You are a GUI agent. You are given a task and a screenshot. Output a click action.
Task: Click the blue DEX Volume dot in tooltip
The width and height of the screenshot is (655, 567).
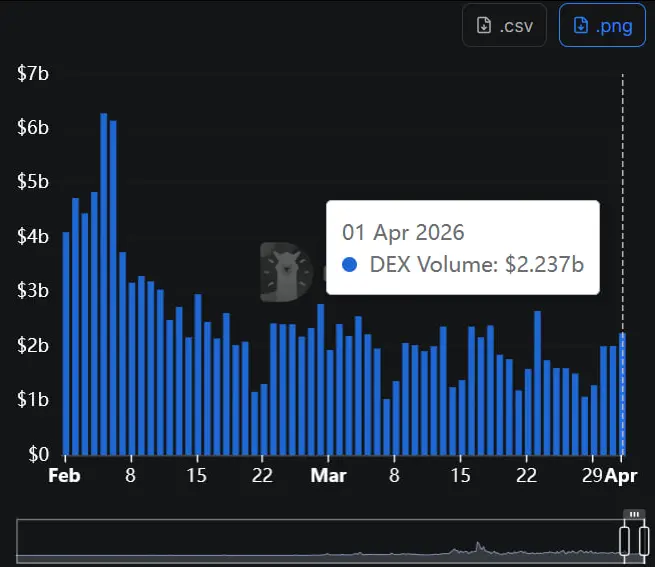pos(350,265)
